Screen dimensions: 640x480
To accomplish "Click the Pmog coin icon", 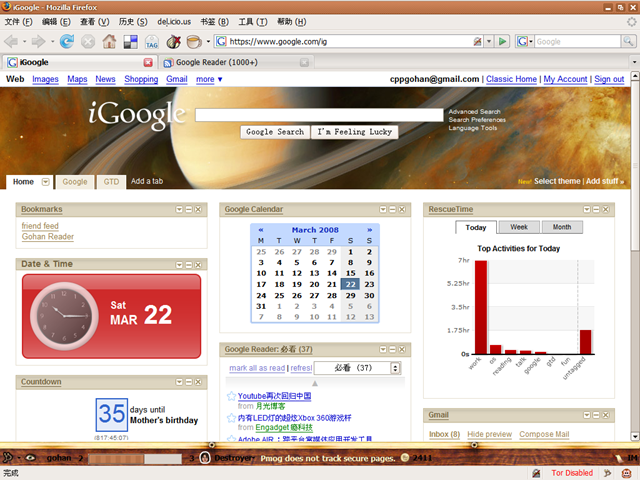I will coord(405,458).
